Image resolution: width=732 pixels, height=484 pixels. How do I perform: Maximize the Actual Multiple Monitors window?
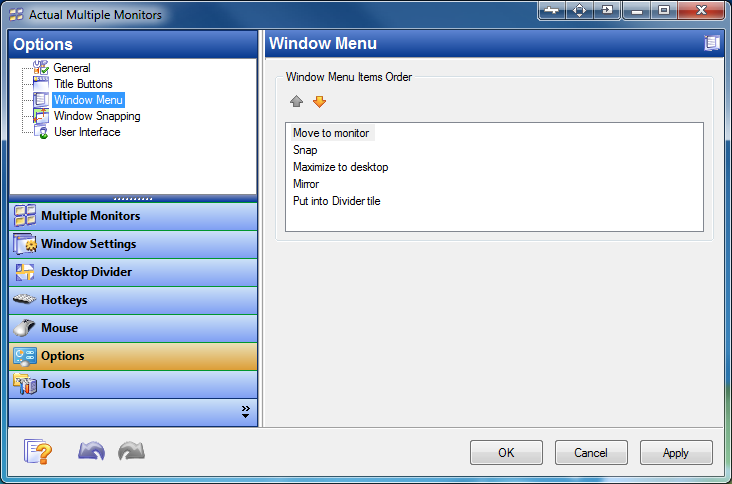[x=664, y=10]
